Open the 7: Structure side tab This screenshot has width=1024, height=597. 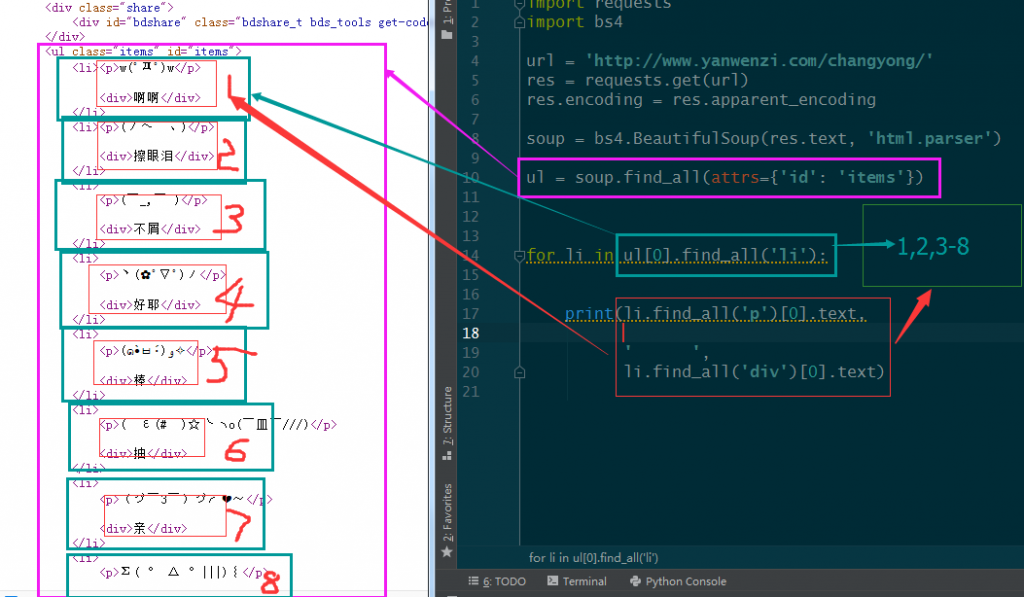tap(447, 422)
